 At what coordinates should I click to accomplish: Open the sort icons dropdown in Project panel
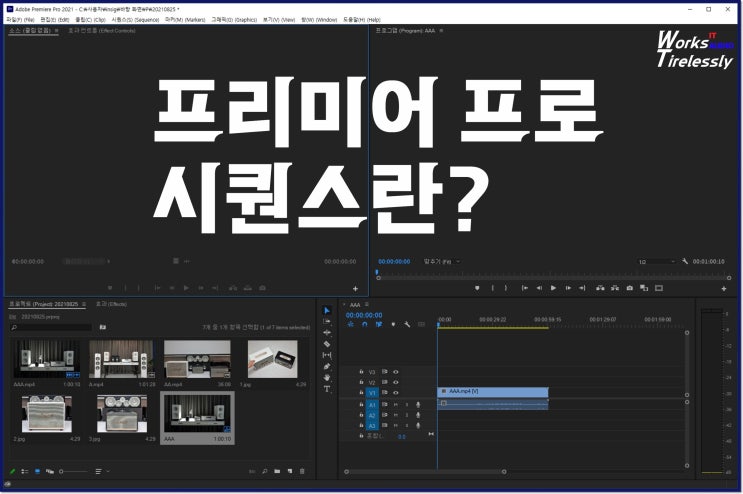(x=102, y=471)
